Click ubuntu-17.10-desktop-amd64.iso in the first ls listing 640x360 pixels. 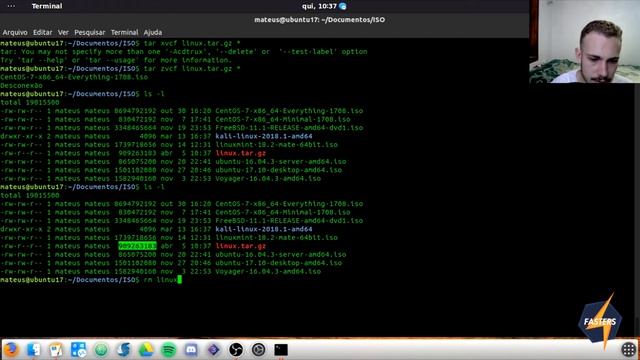[x=279, y=170]
